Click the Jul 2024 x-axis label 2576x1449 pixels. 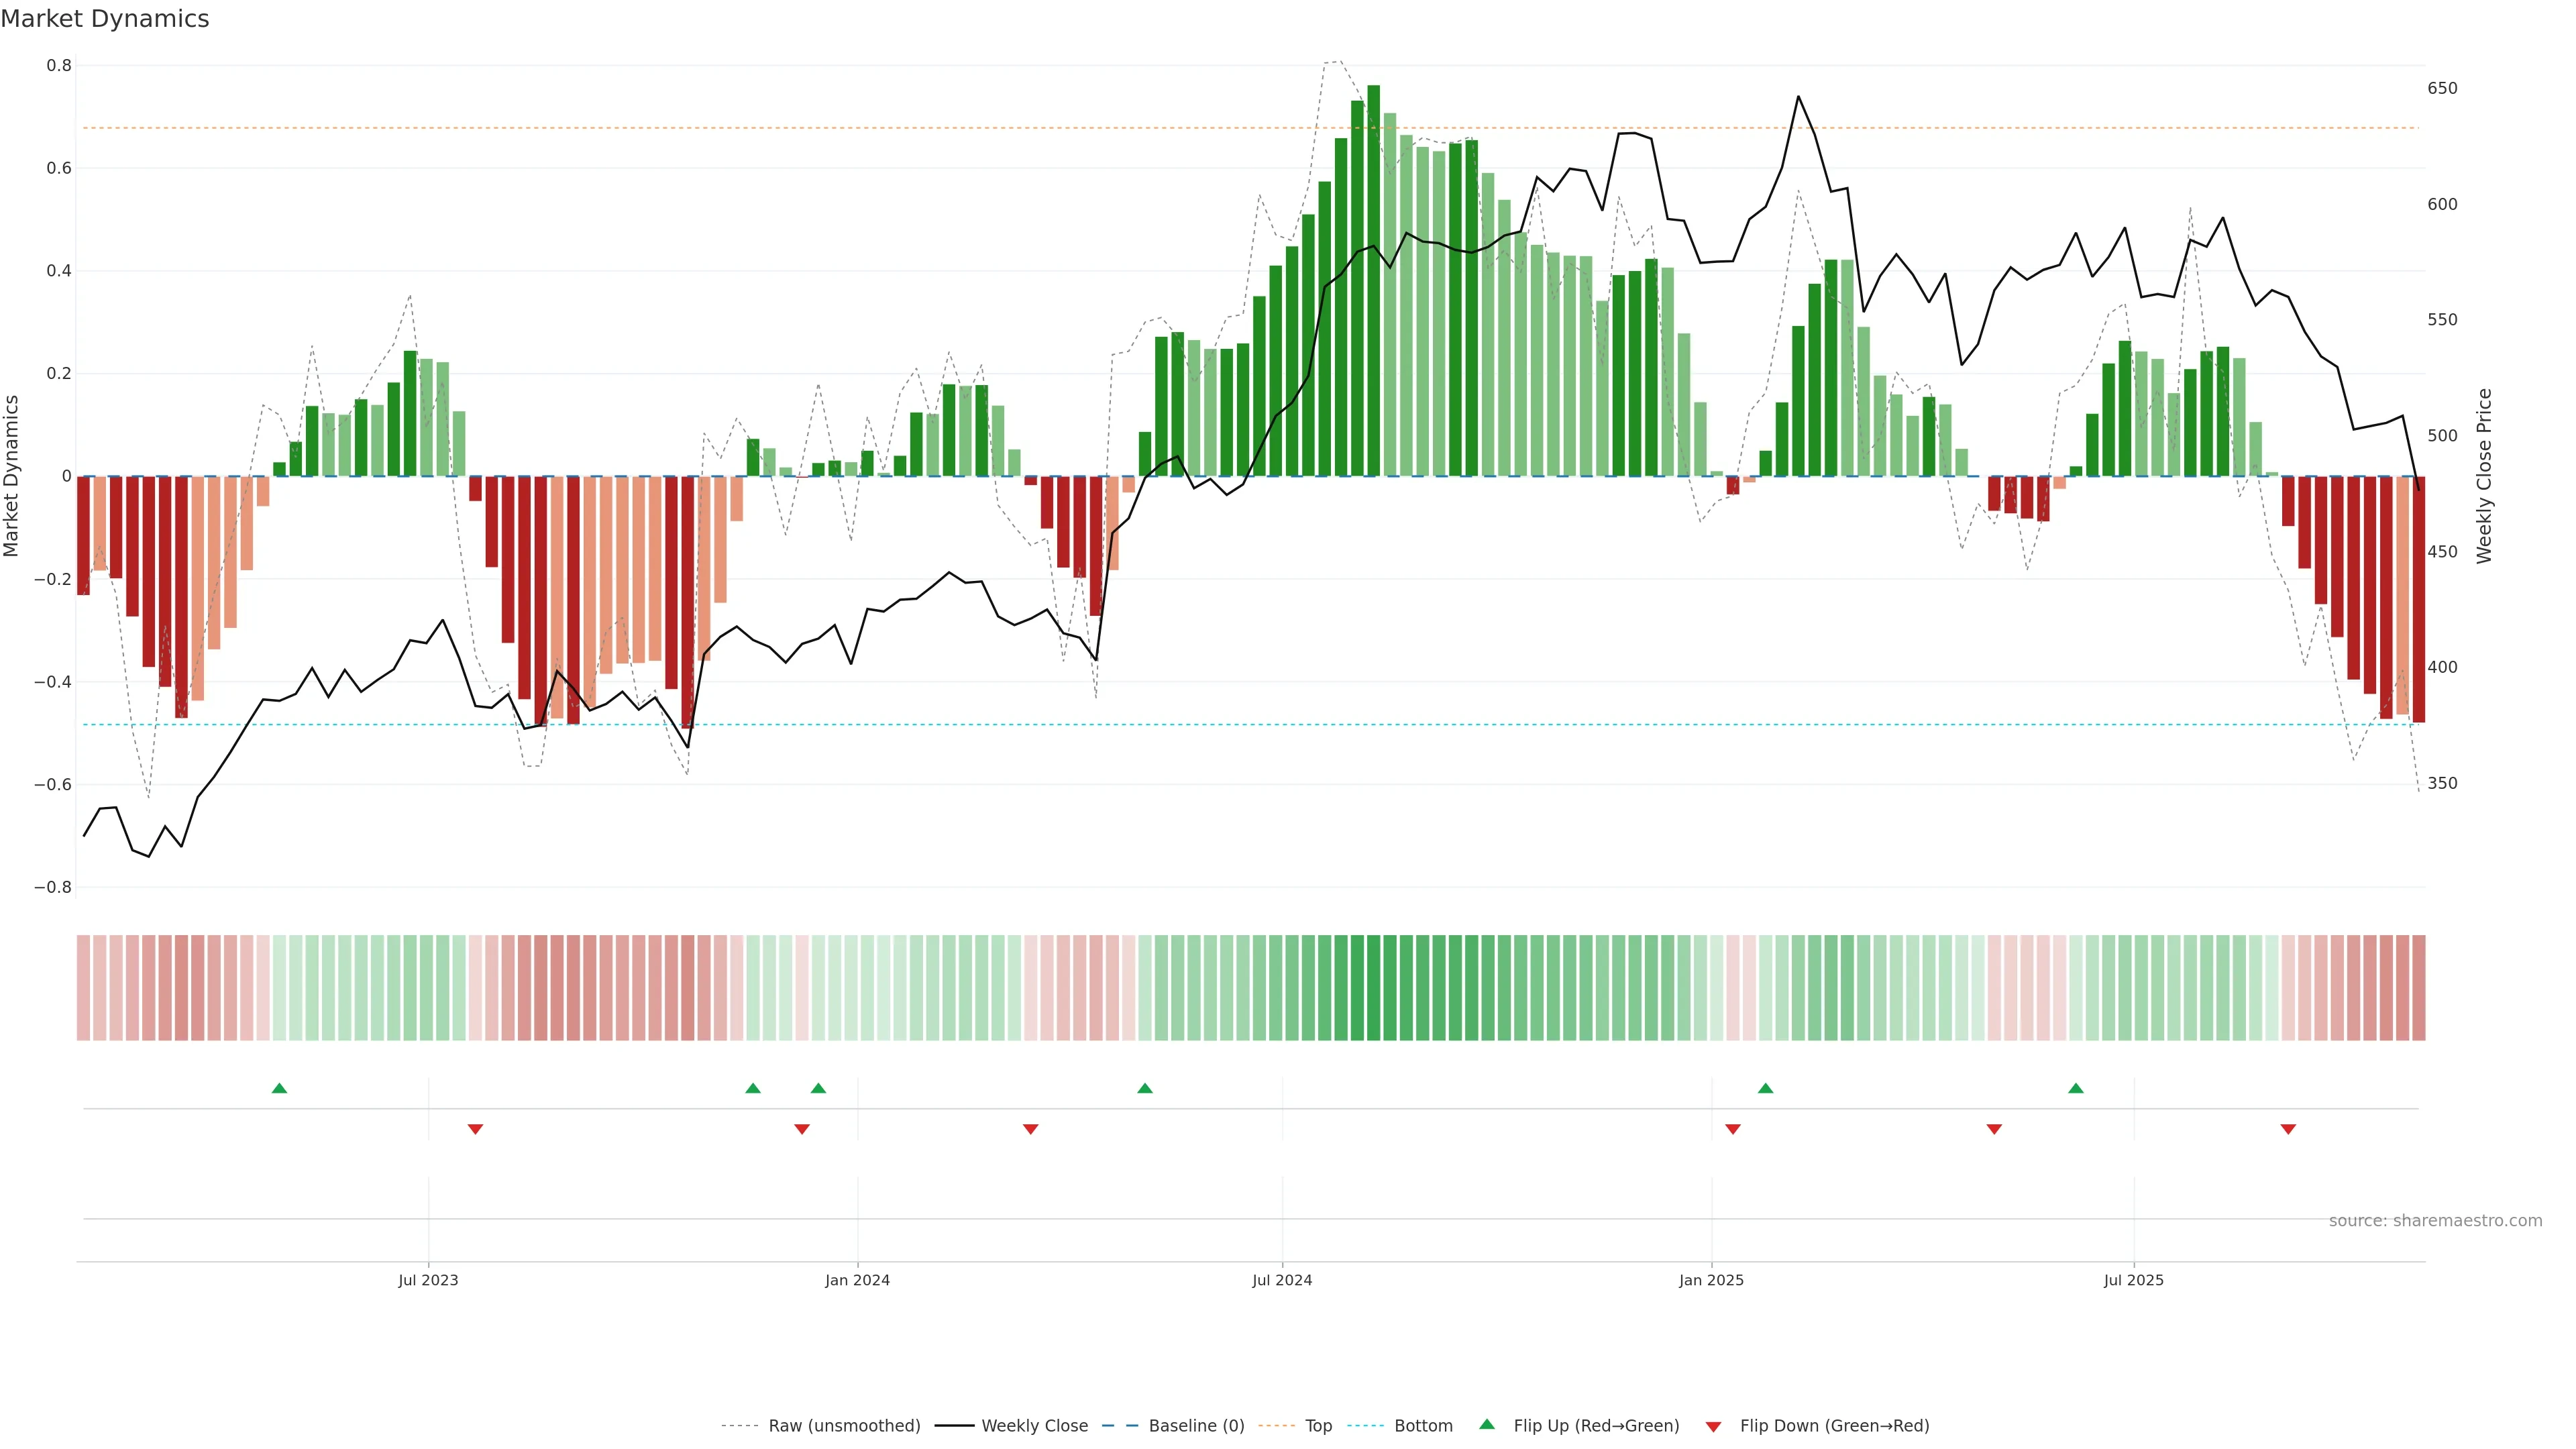click(x=1282, y=1280)
